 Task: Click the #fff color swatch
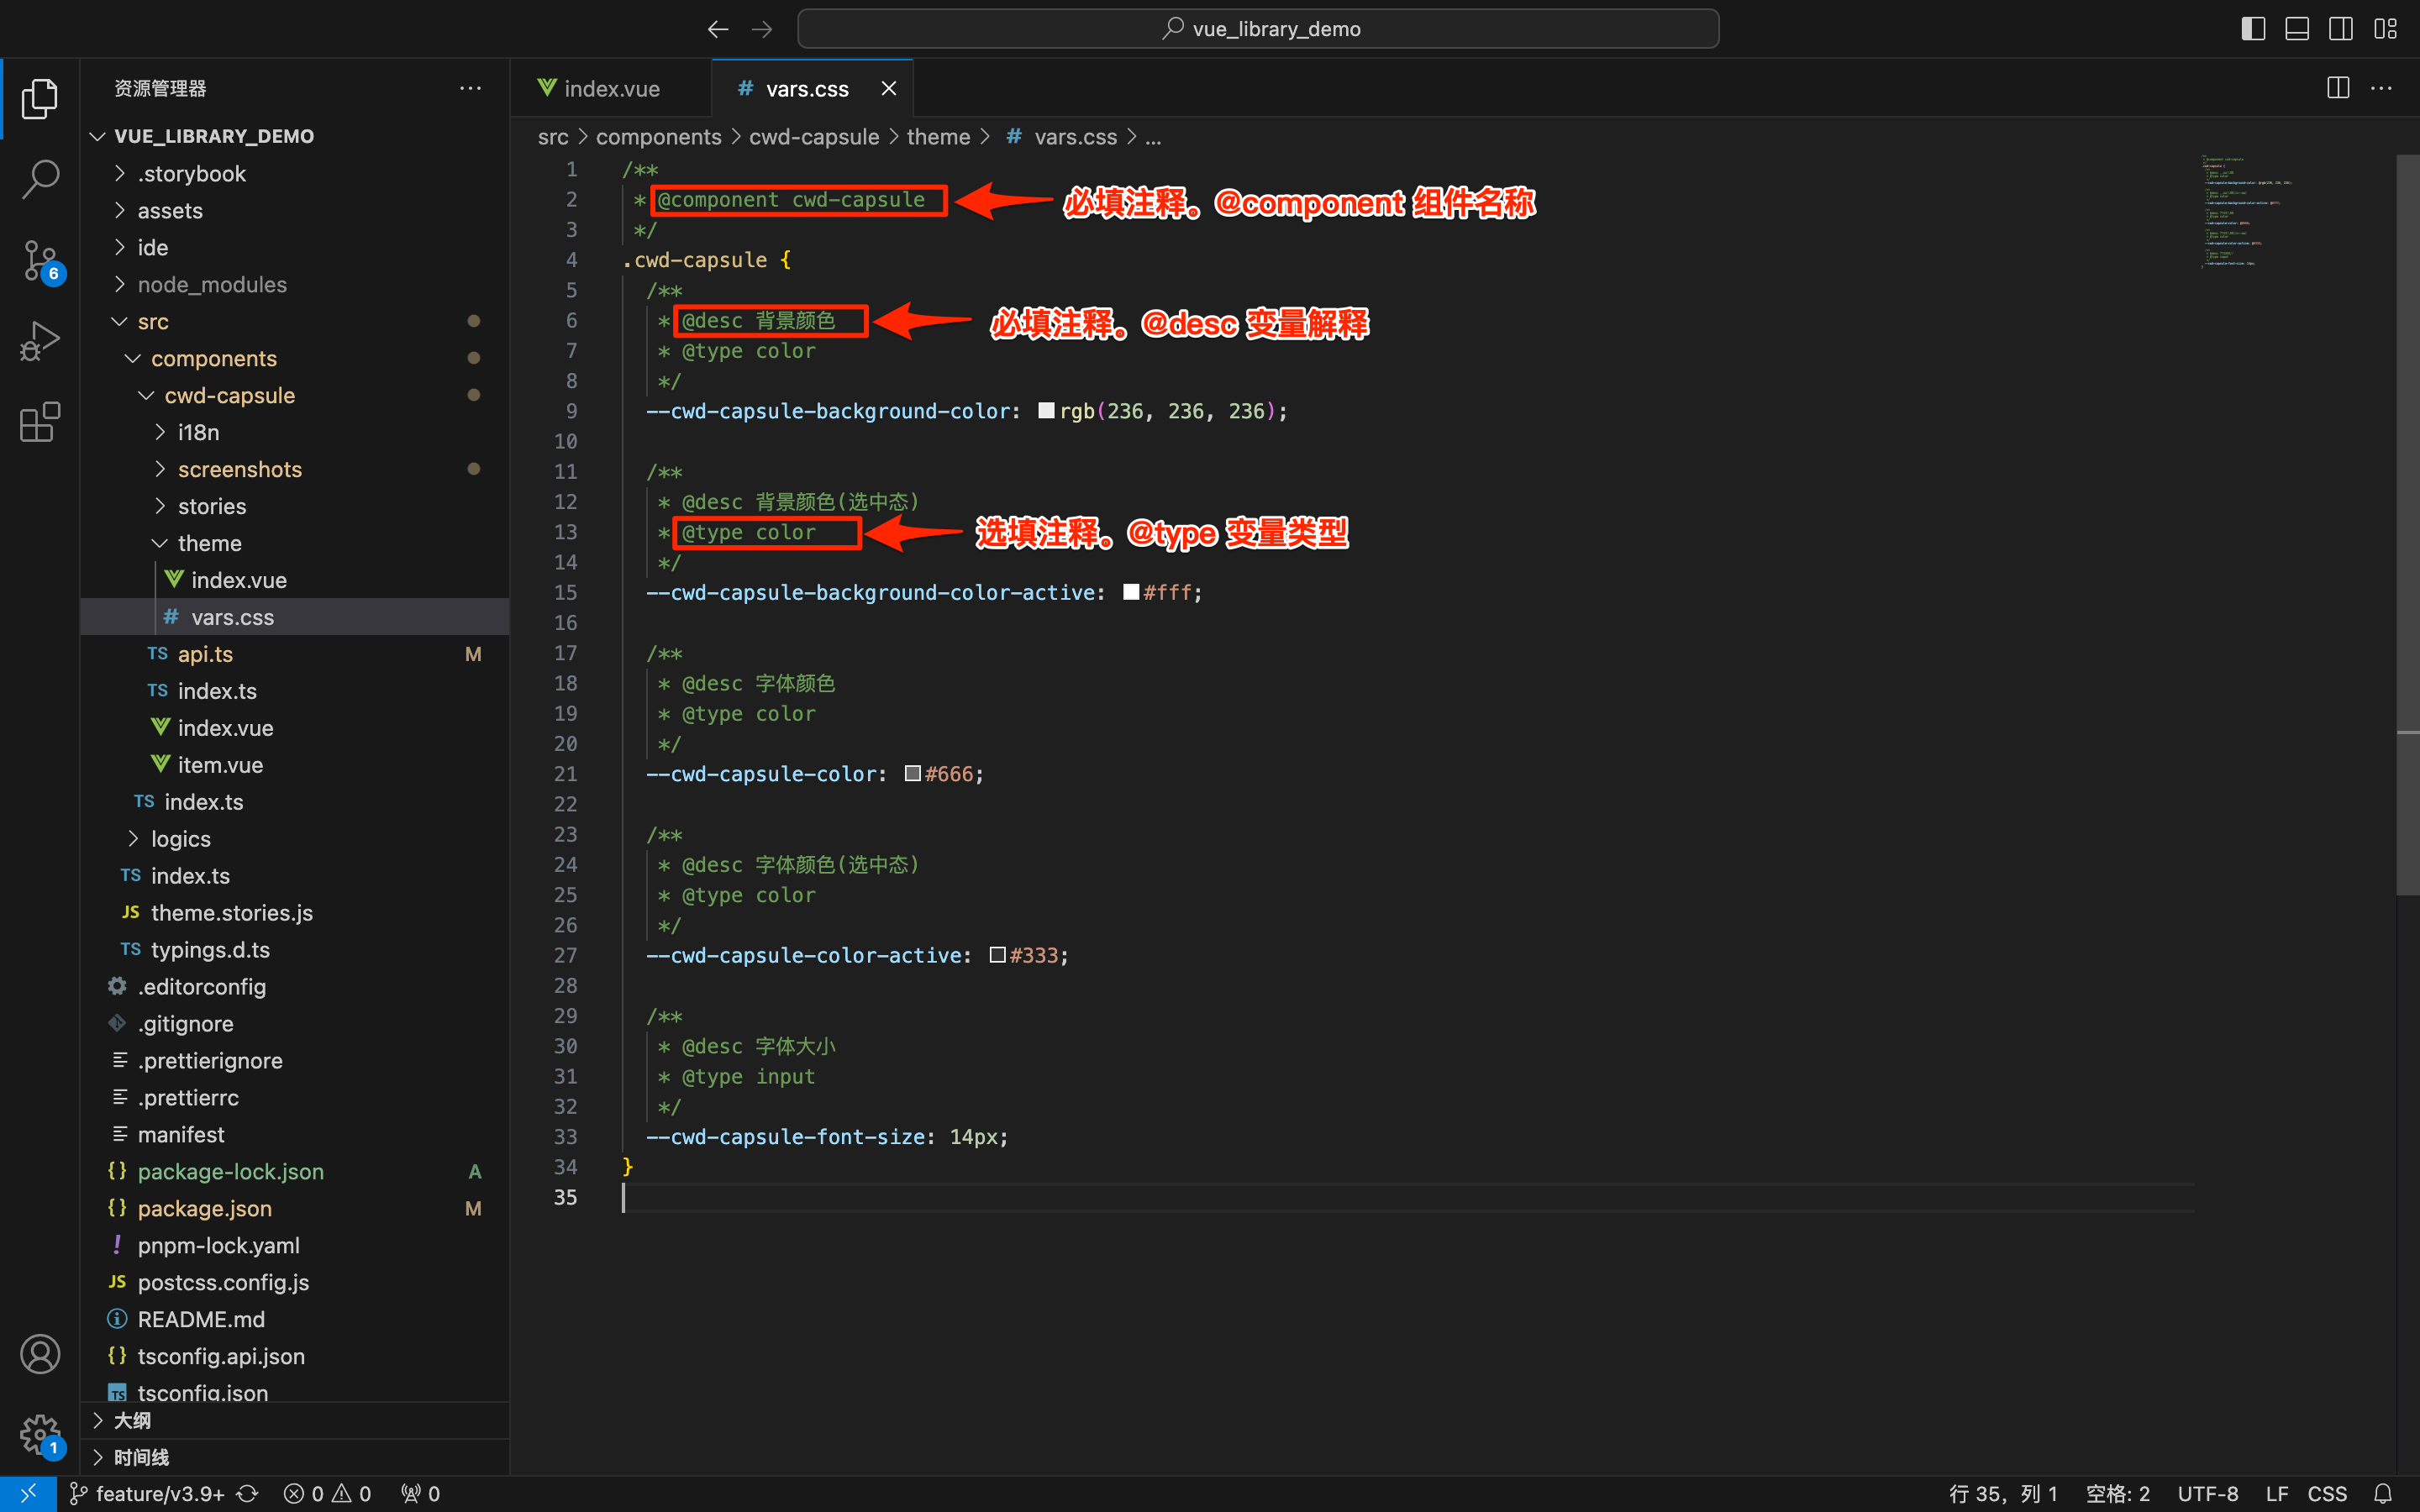(1131, 592)
